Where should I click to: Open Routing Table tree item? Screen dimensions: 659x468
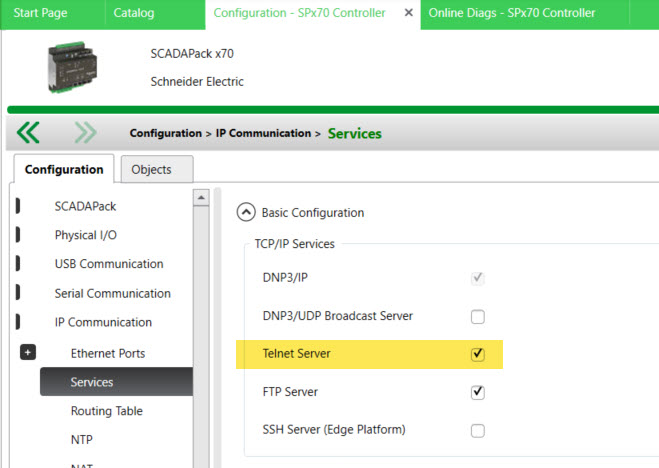coord(107,411)
